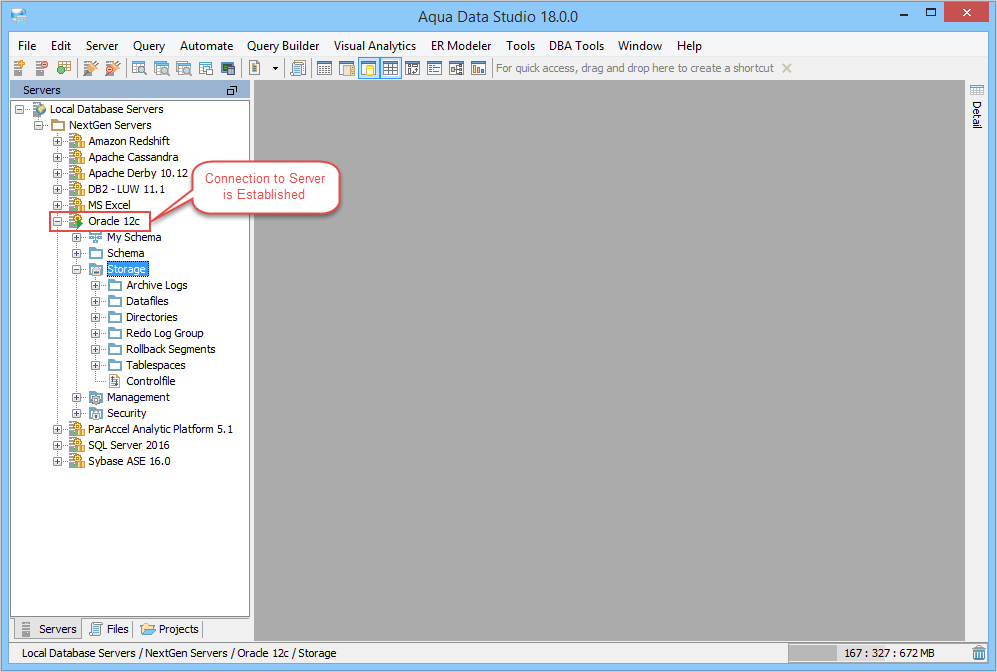The image size is (997, 672).
Task: Click the ER diagram window toolbar icon
Action: pos(457,68)
